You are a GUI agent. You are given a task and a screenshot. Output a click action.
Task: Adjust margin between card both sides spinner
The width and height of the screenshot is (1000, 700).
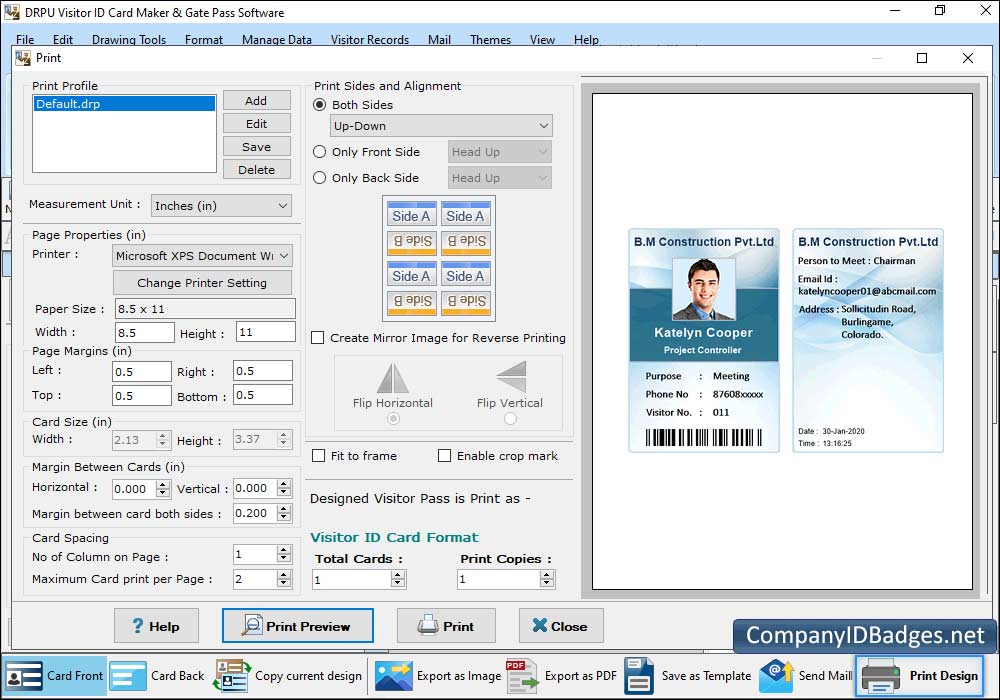coord(284,513)
